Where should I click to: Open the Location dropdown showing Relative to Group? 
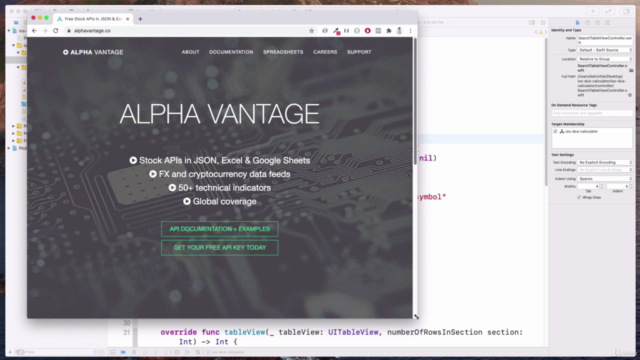tap(605, 59)
